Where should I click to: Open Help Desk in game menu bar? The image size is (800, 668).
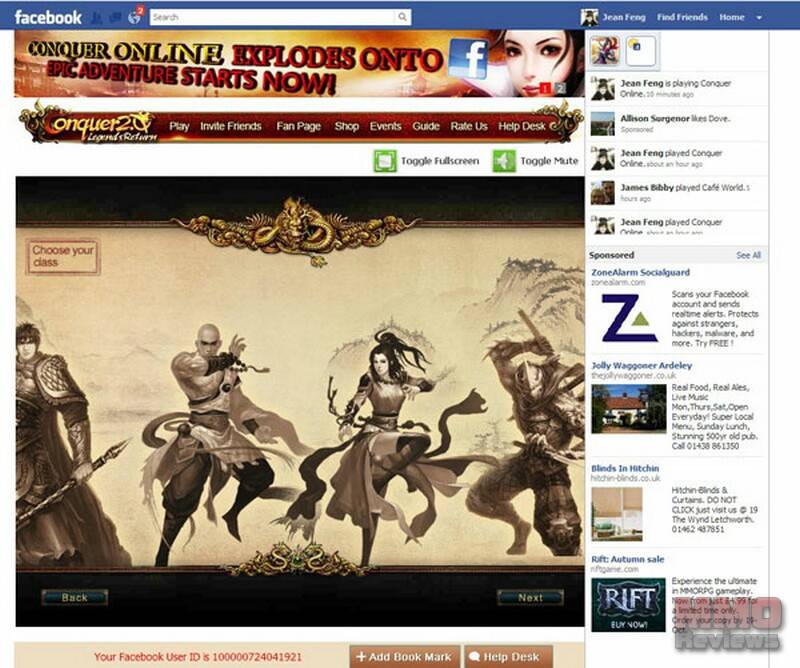click(522, 127)
